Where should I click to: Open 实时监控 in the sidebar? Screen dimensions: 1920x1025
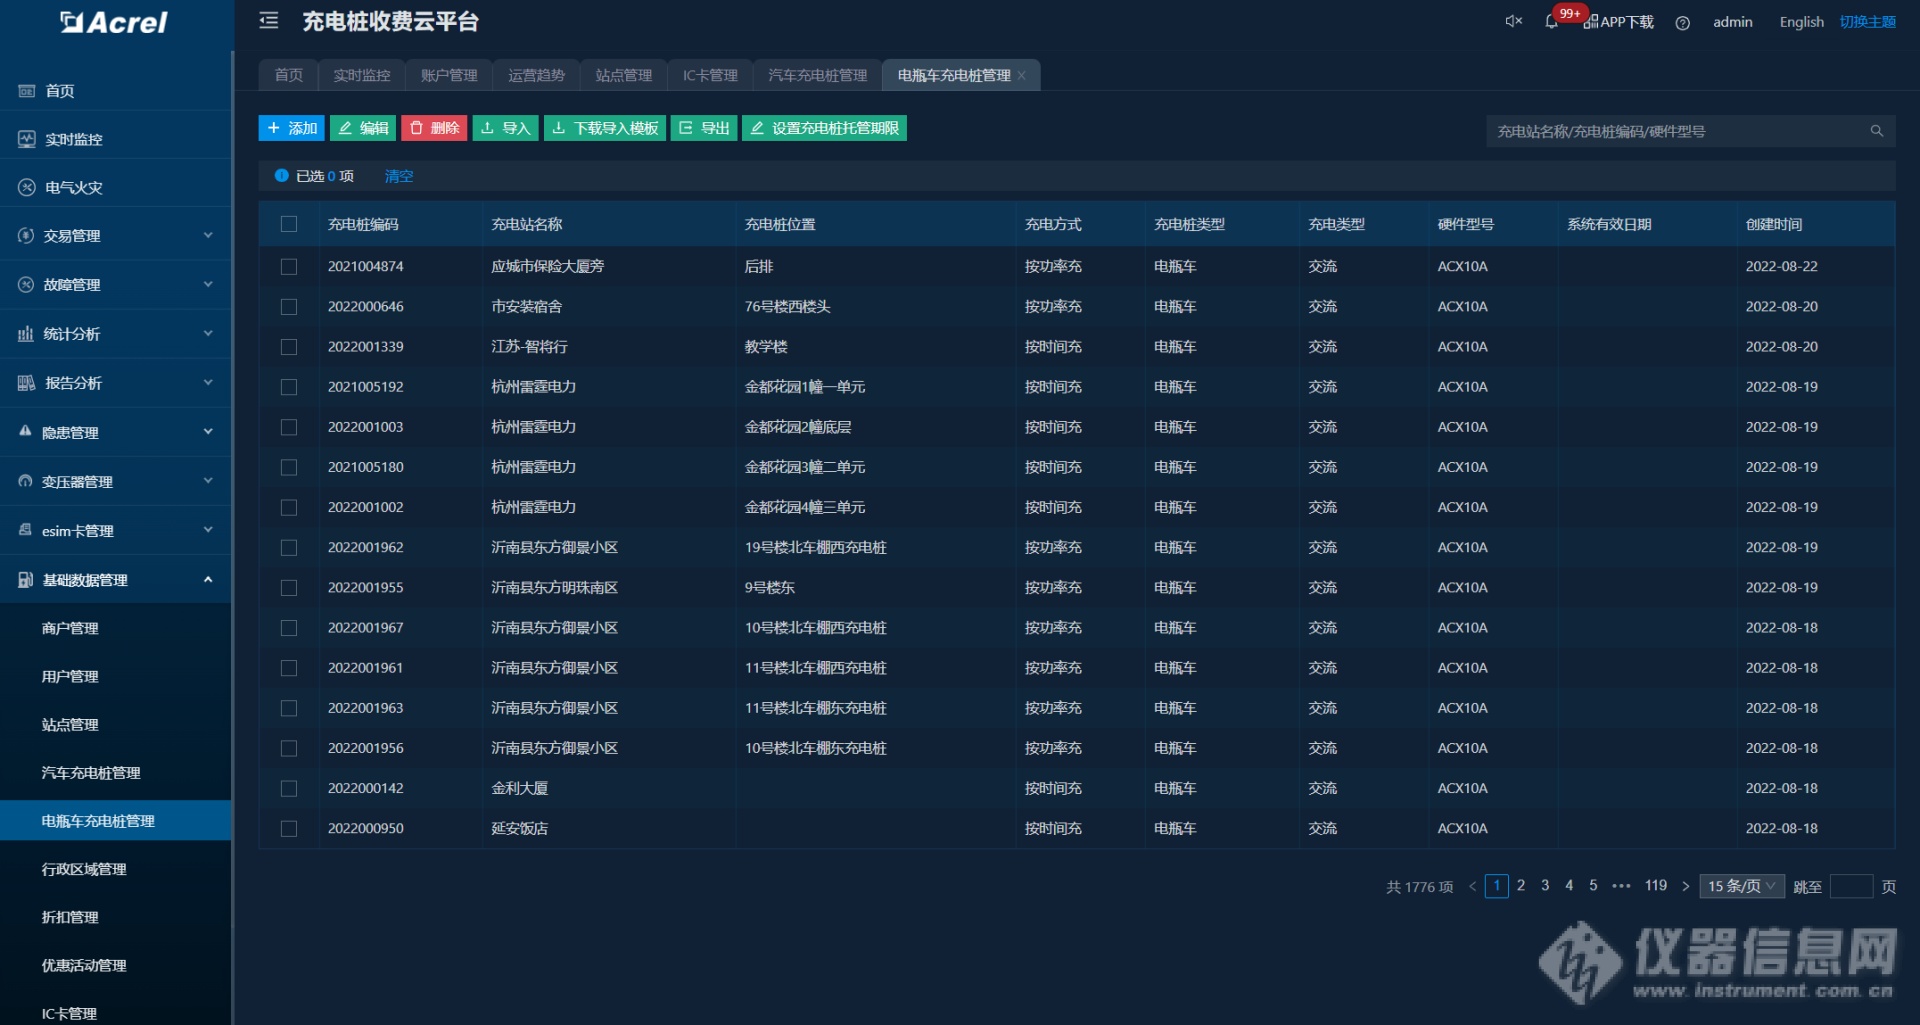click(x=116, y=139)
